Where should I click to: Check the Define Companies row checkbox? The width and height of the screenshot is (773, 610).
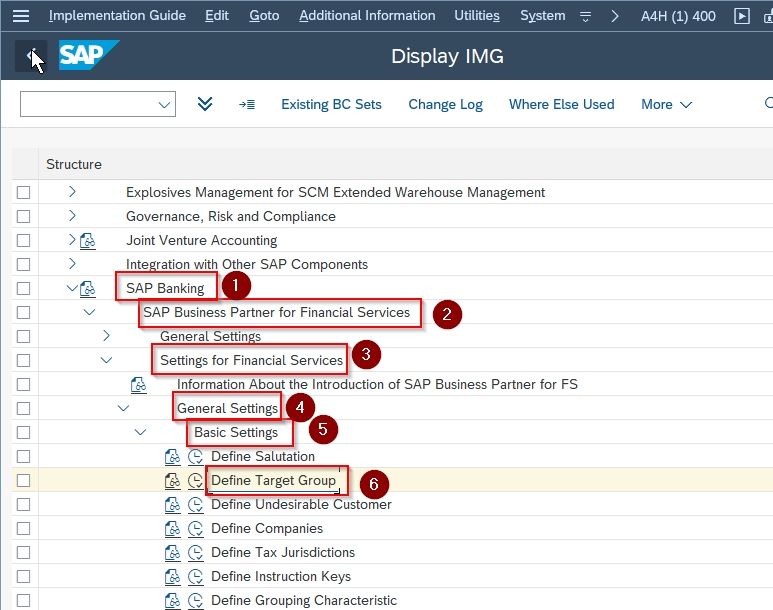pyautogui.click(x=23, y=529)
